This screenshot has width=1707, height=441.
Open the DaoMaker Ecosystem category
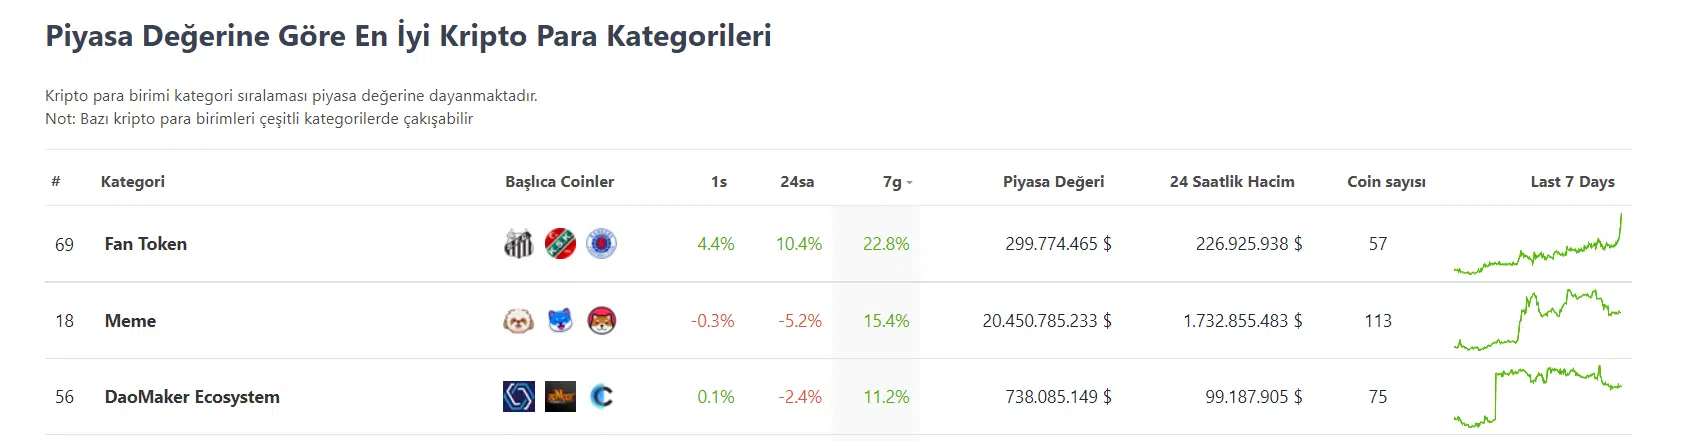(x=192, y=397)
